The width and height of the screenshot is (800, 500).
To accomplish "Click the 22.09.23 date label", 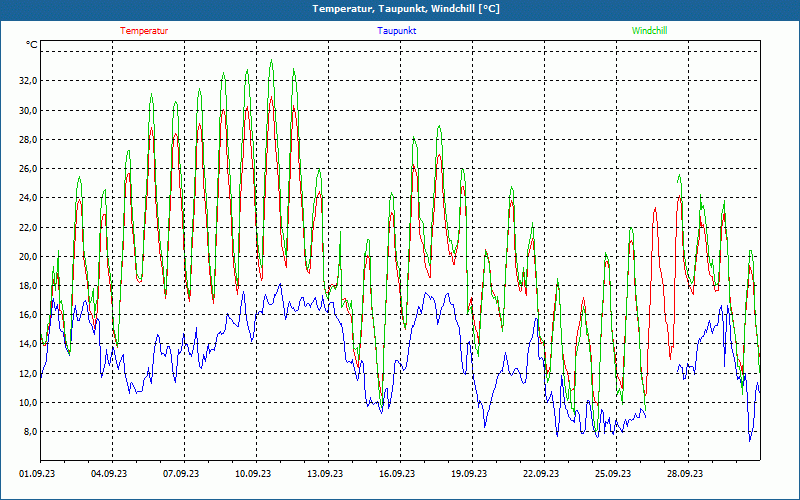I will pos(541,473).
